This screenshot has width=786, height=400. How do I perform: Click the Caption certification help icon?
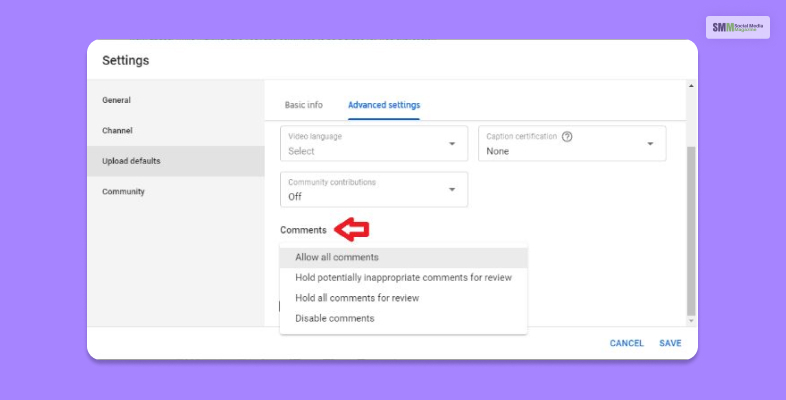click(x=567, y=136)
